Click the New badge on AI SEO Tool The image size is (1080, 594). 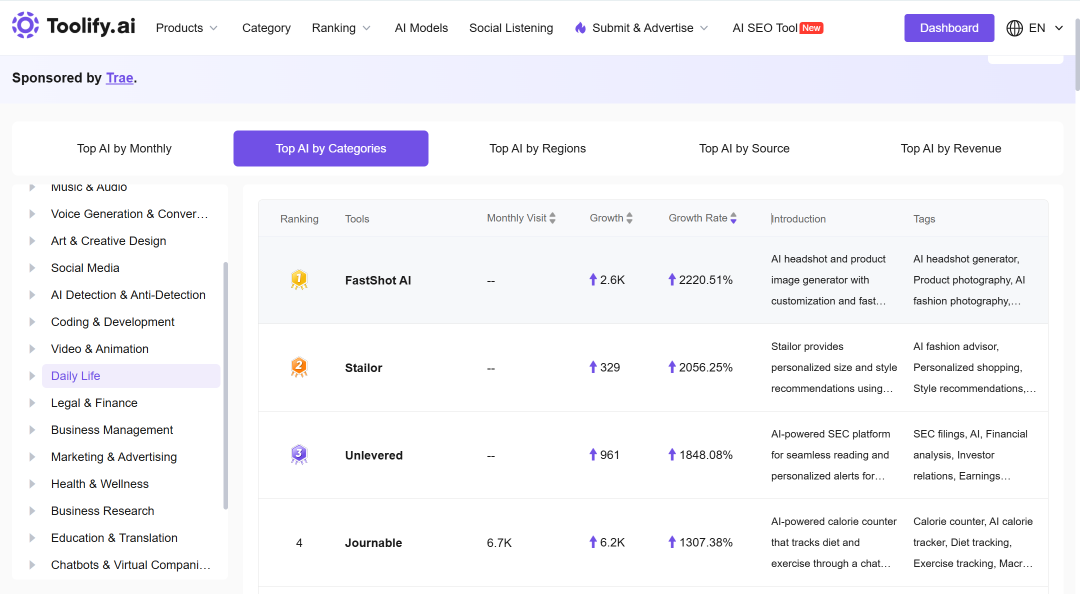[x=811, y=28]
